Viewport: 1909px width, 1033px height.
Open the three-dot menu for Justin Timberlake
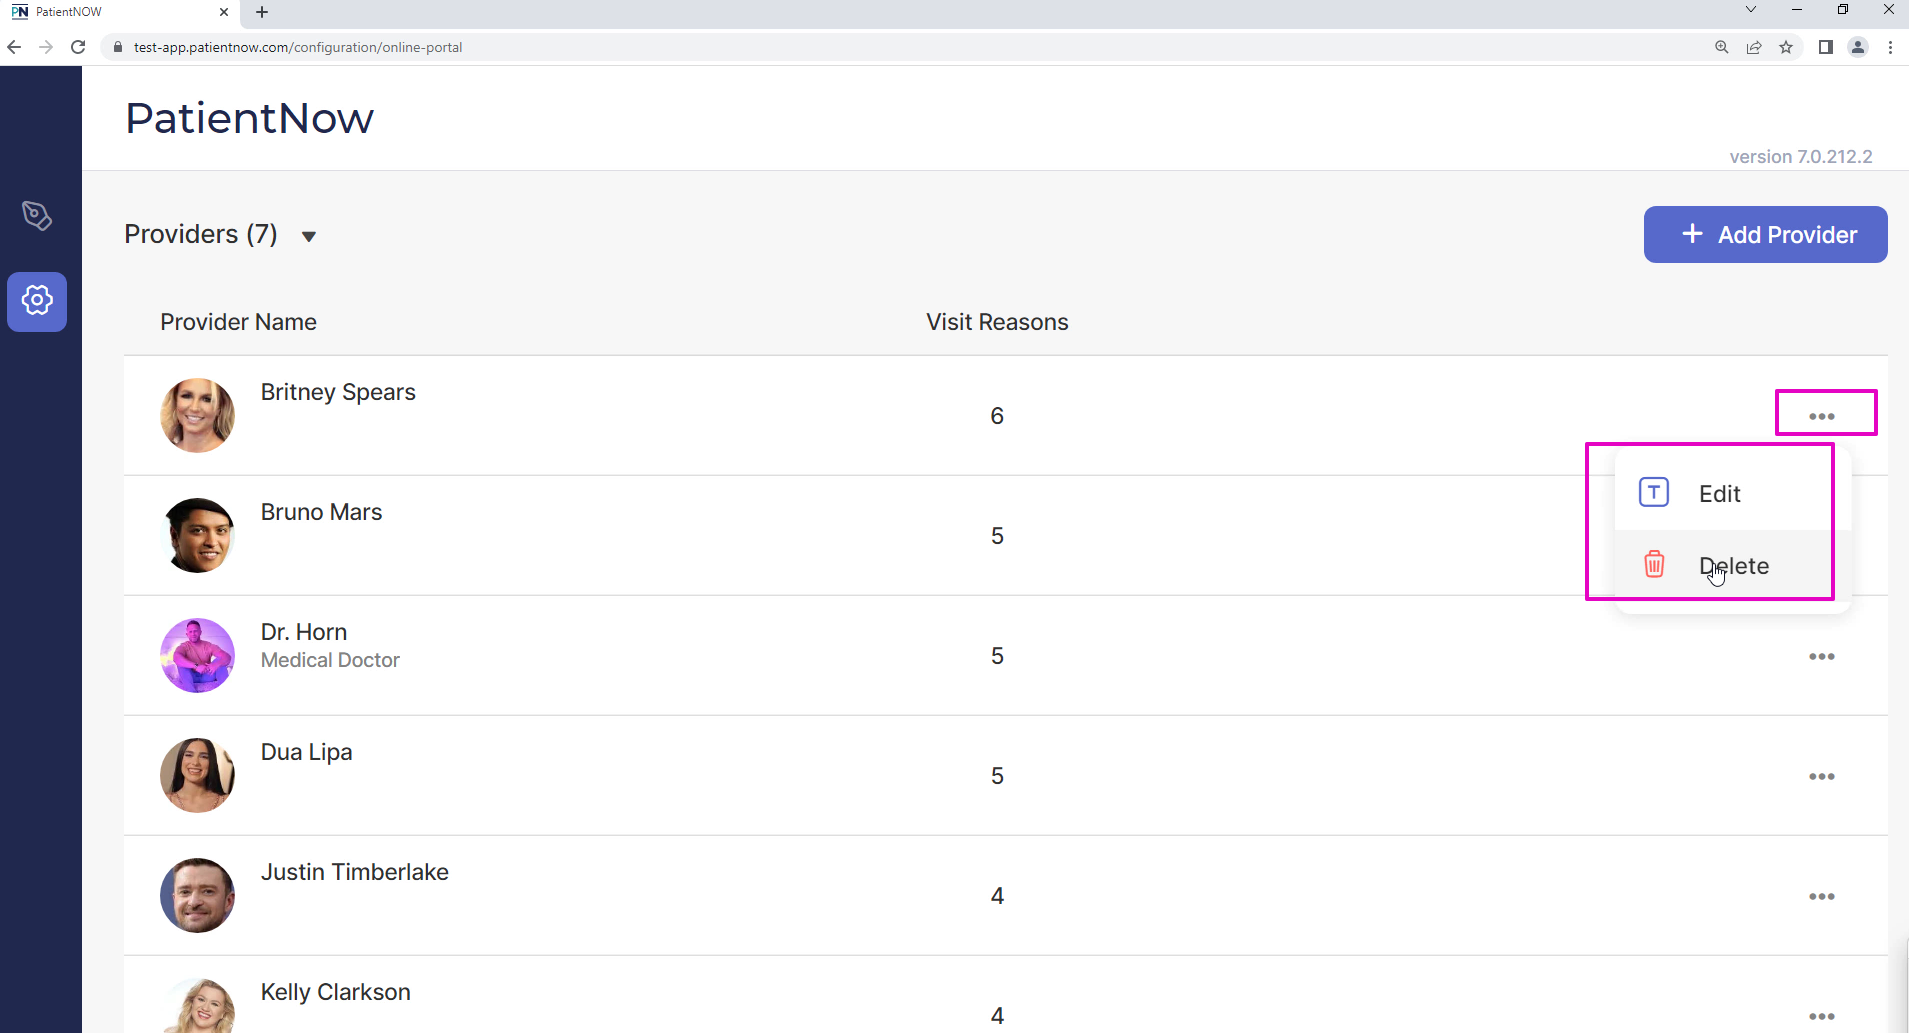[1821, 896]
